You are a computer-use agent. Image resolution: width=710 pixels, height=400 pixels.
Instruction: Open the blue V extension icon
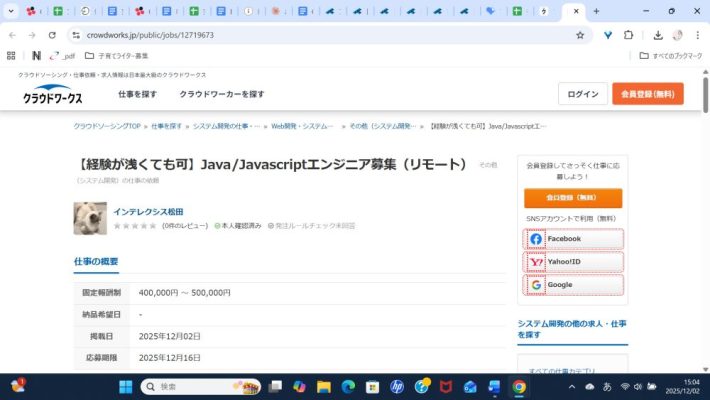(608, 35)
